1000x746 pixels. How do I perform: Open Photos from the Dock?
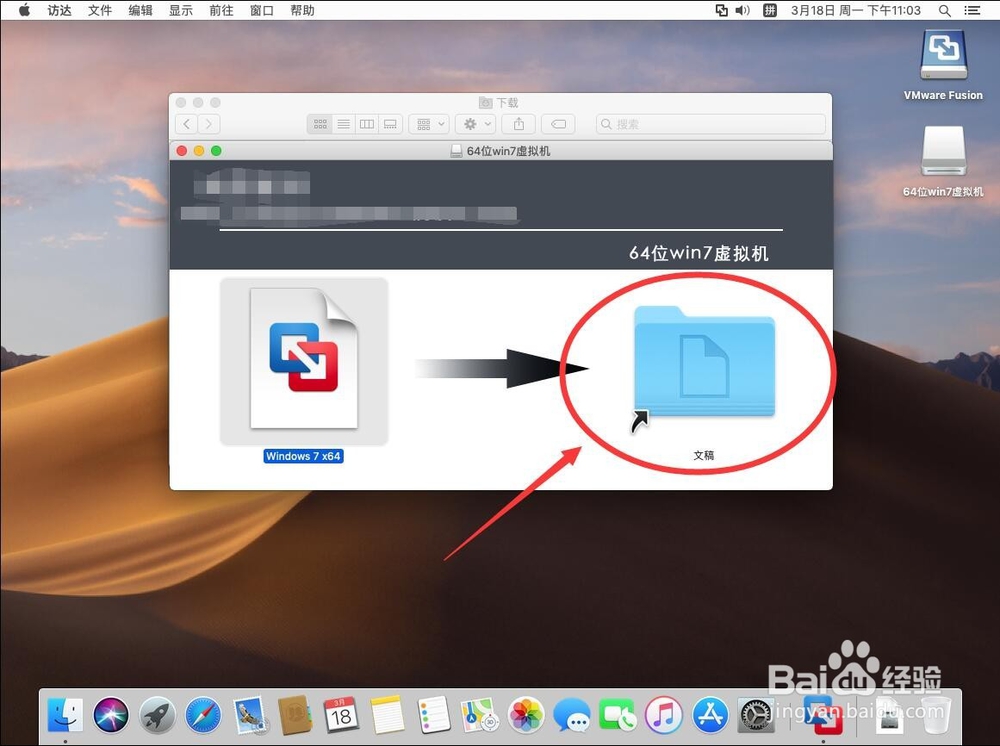[526, 714]
